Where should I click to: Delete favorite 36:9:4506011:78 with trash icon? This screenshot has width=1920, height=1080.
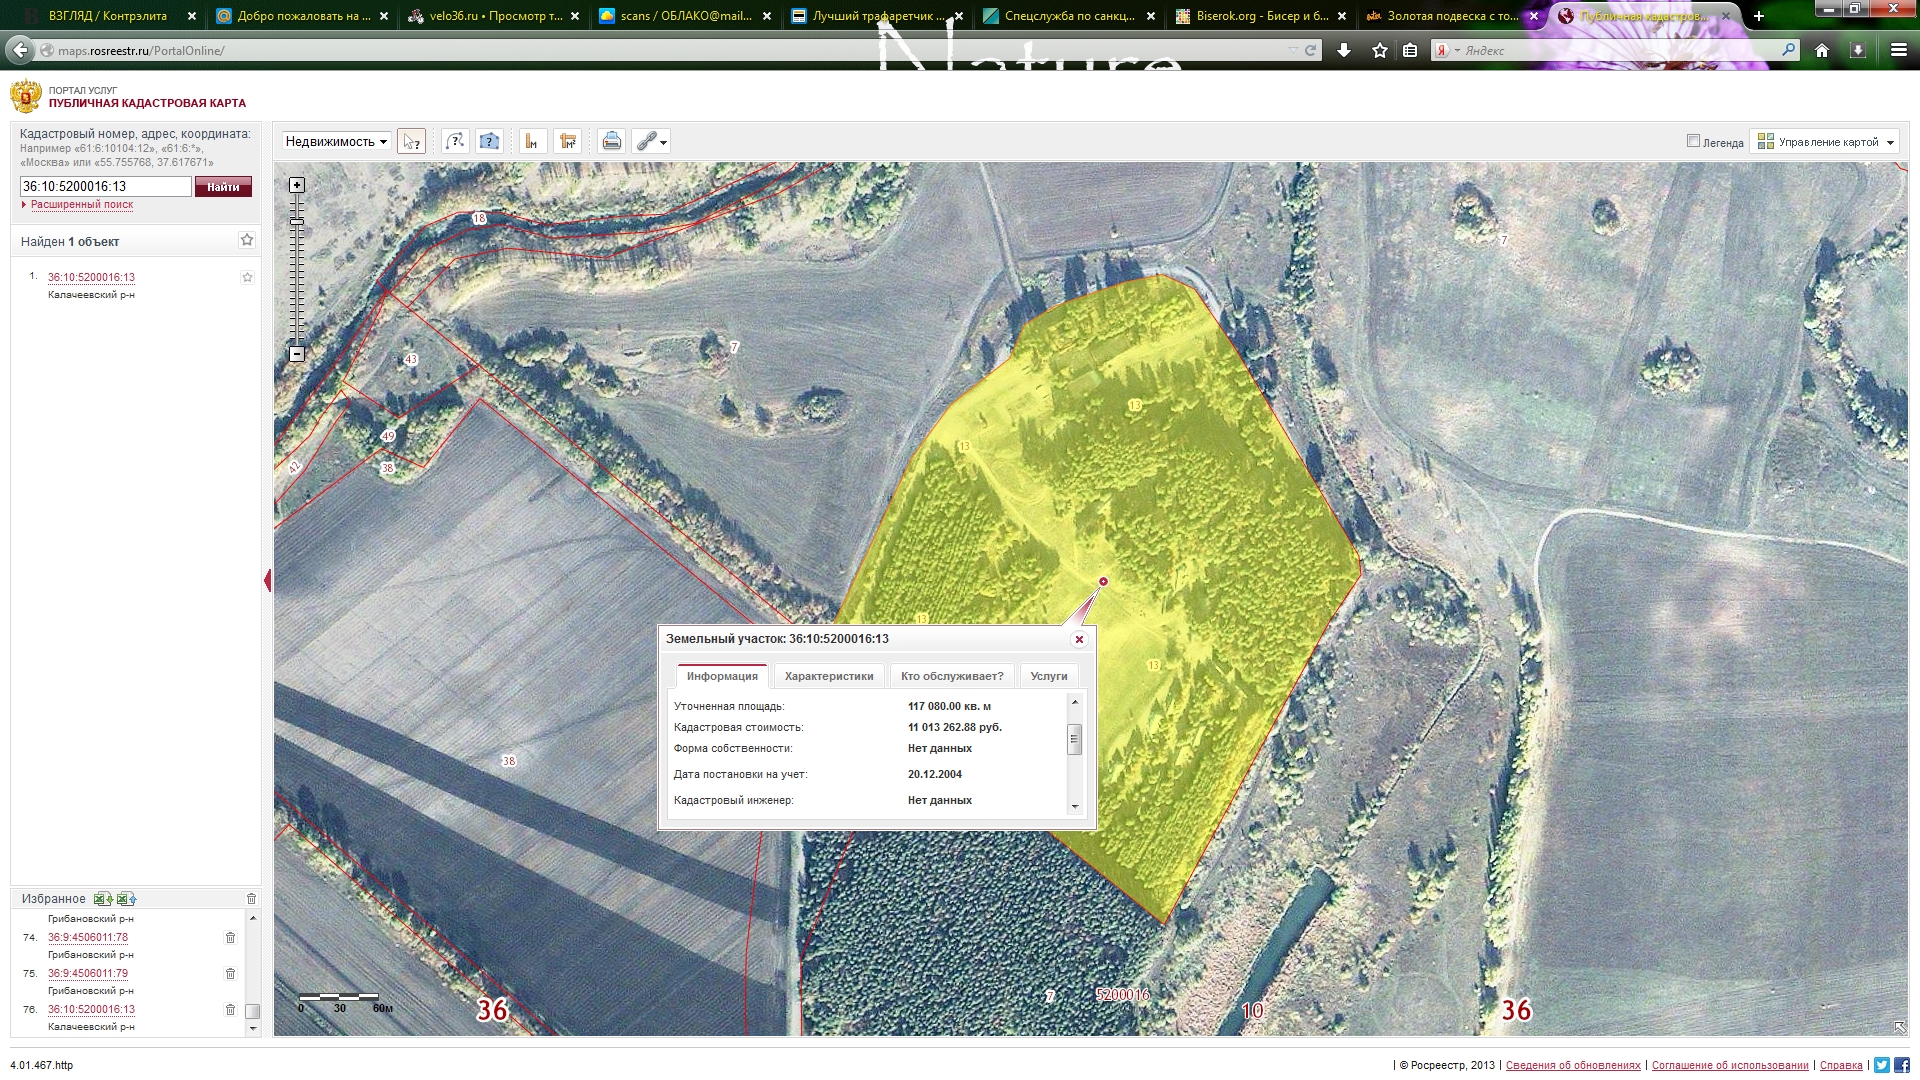pos(230,937)
